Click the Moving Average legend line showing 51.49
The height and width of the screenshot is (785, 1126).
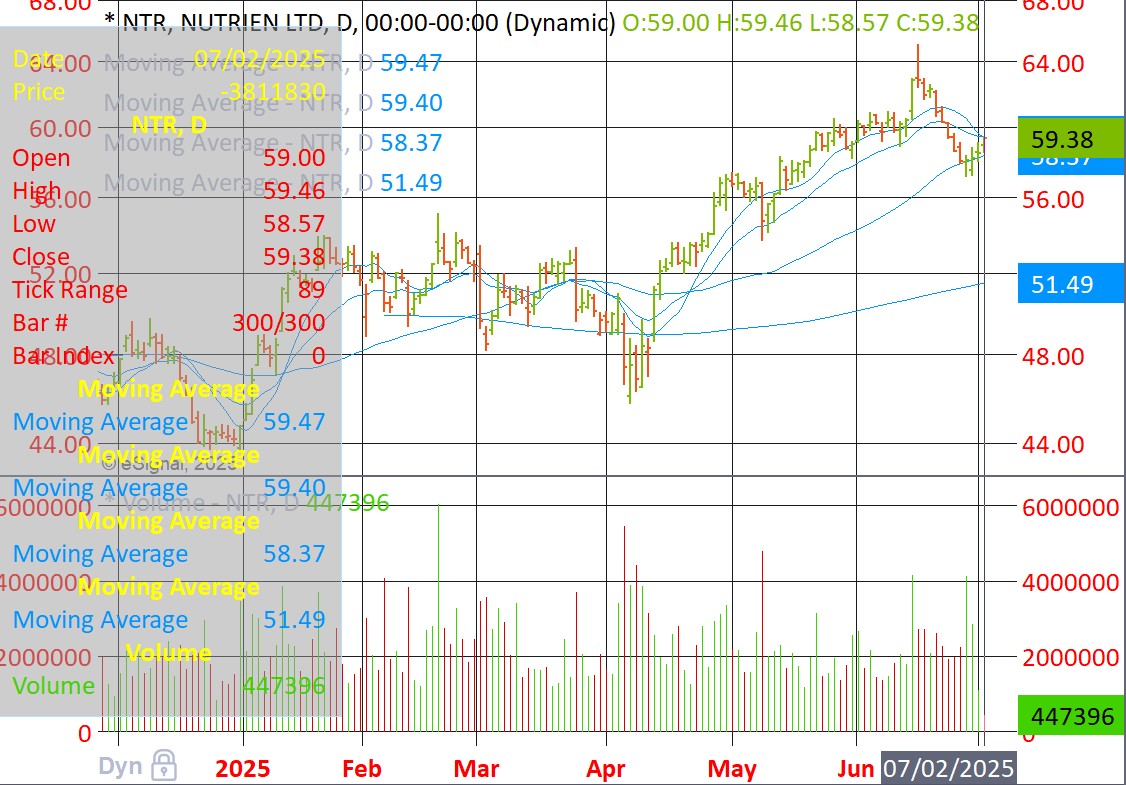tap(273, 182)
